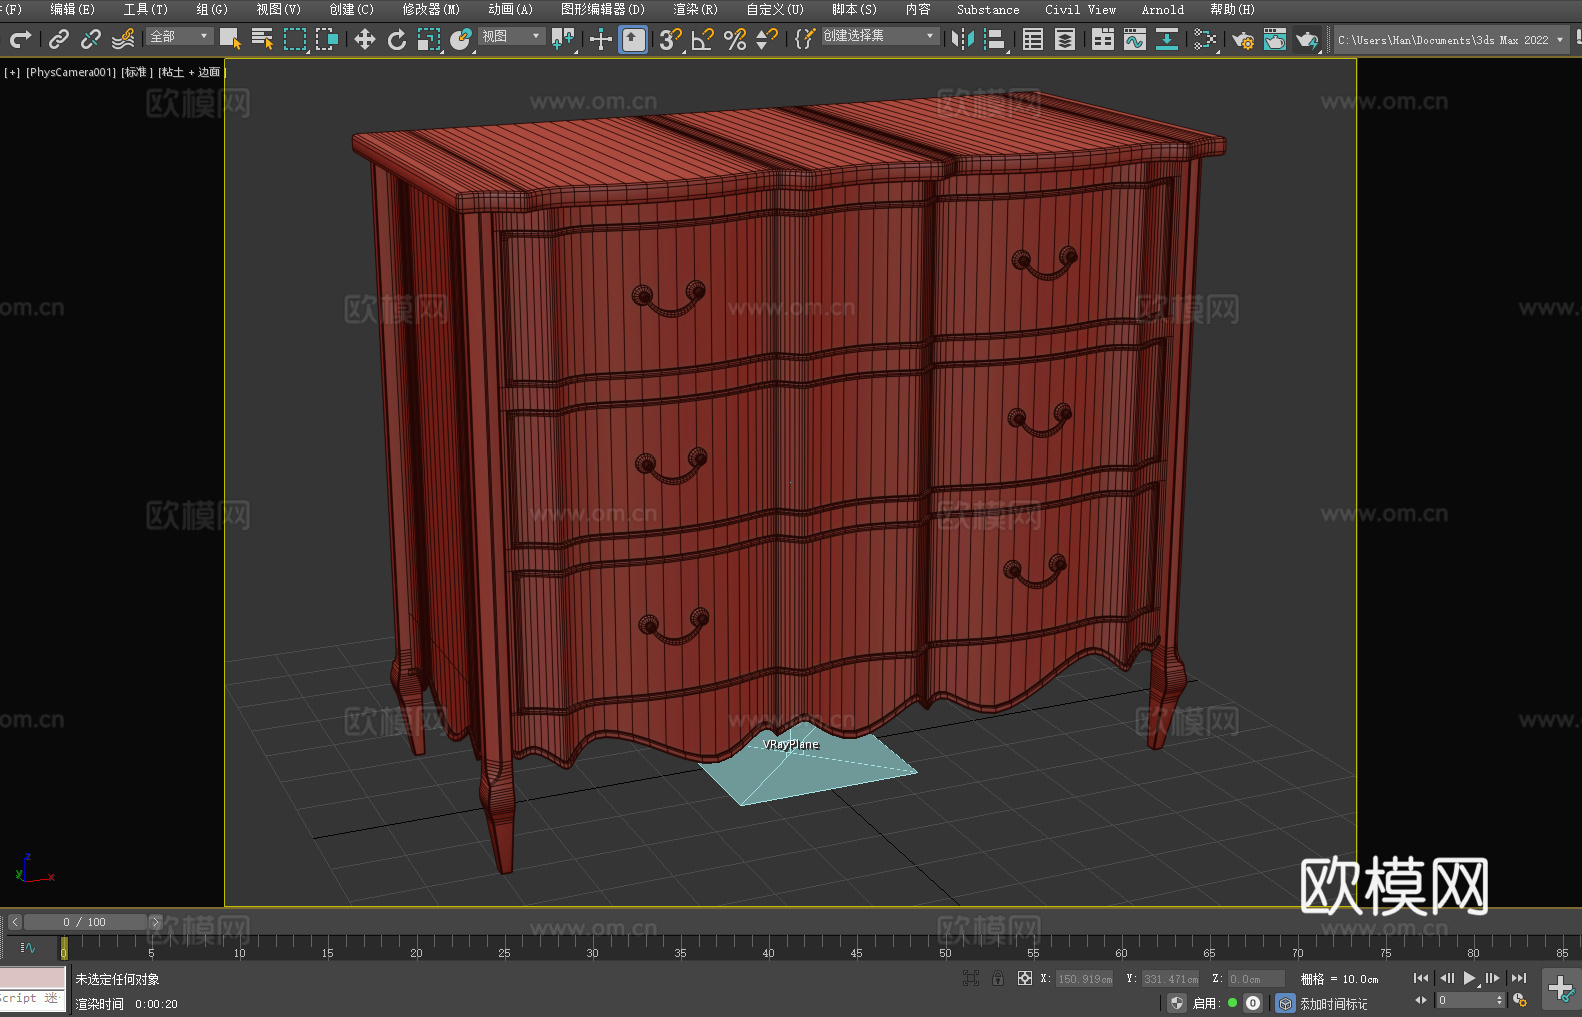Click the Select and Place tool
1582x1017 pixels.
tap(461, 39)
